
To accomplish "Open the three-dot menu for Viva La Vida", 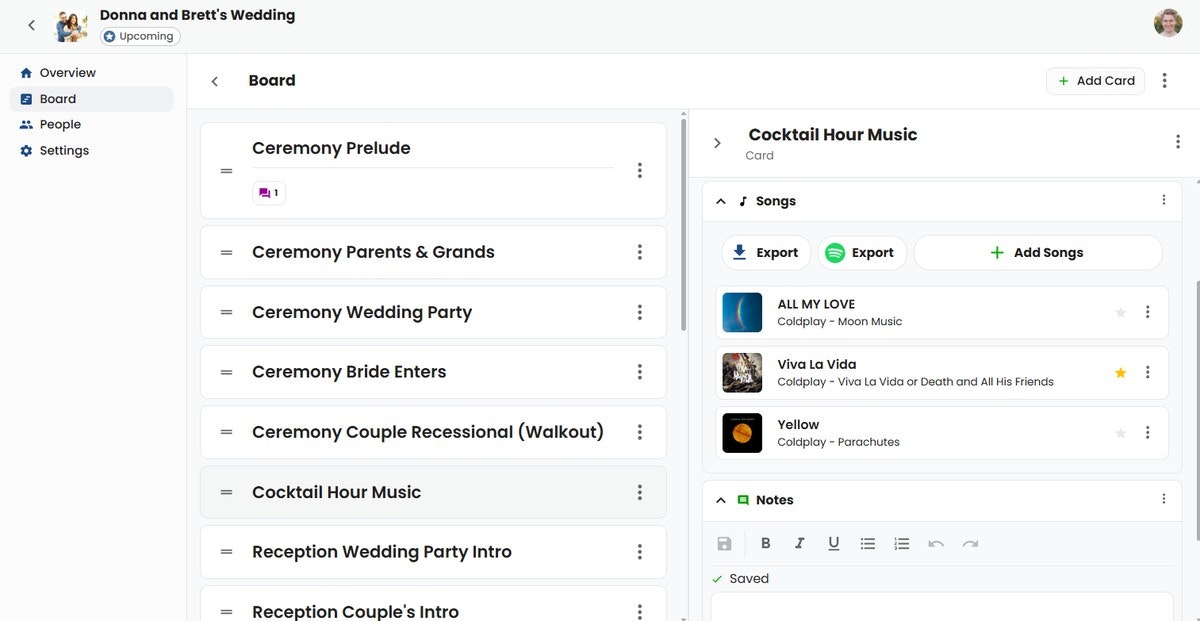I will point(1148,372).
